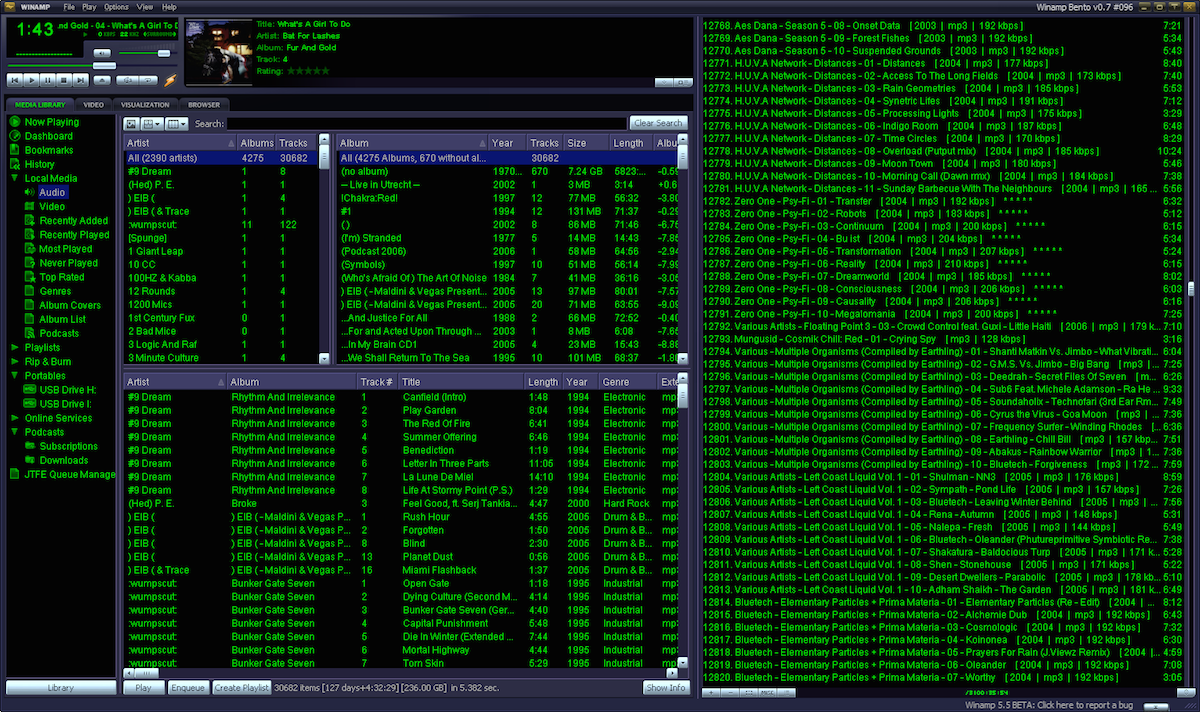Open the Options menu
This screenshot has width=1200, height=712.
tap(116, 7)
